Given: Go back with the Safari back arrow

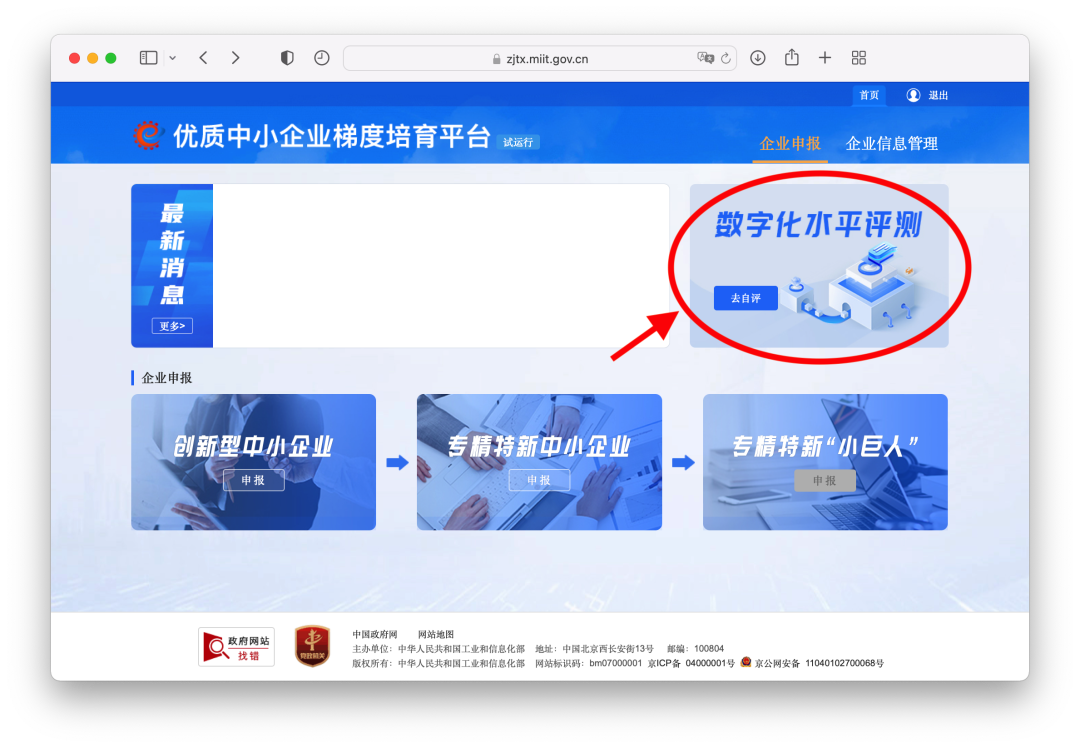Looking at the screenshot, I should 203,58.
